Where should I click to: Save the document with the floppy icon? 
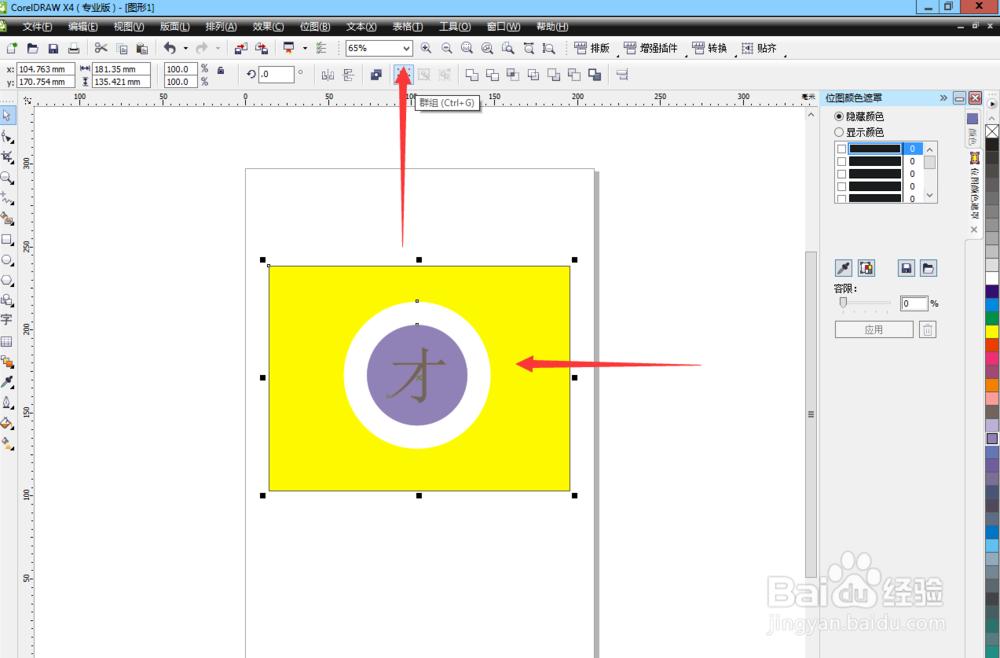[54, 48]
